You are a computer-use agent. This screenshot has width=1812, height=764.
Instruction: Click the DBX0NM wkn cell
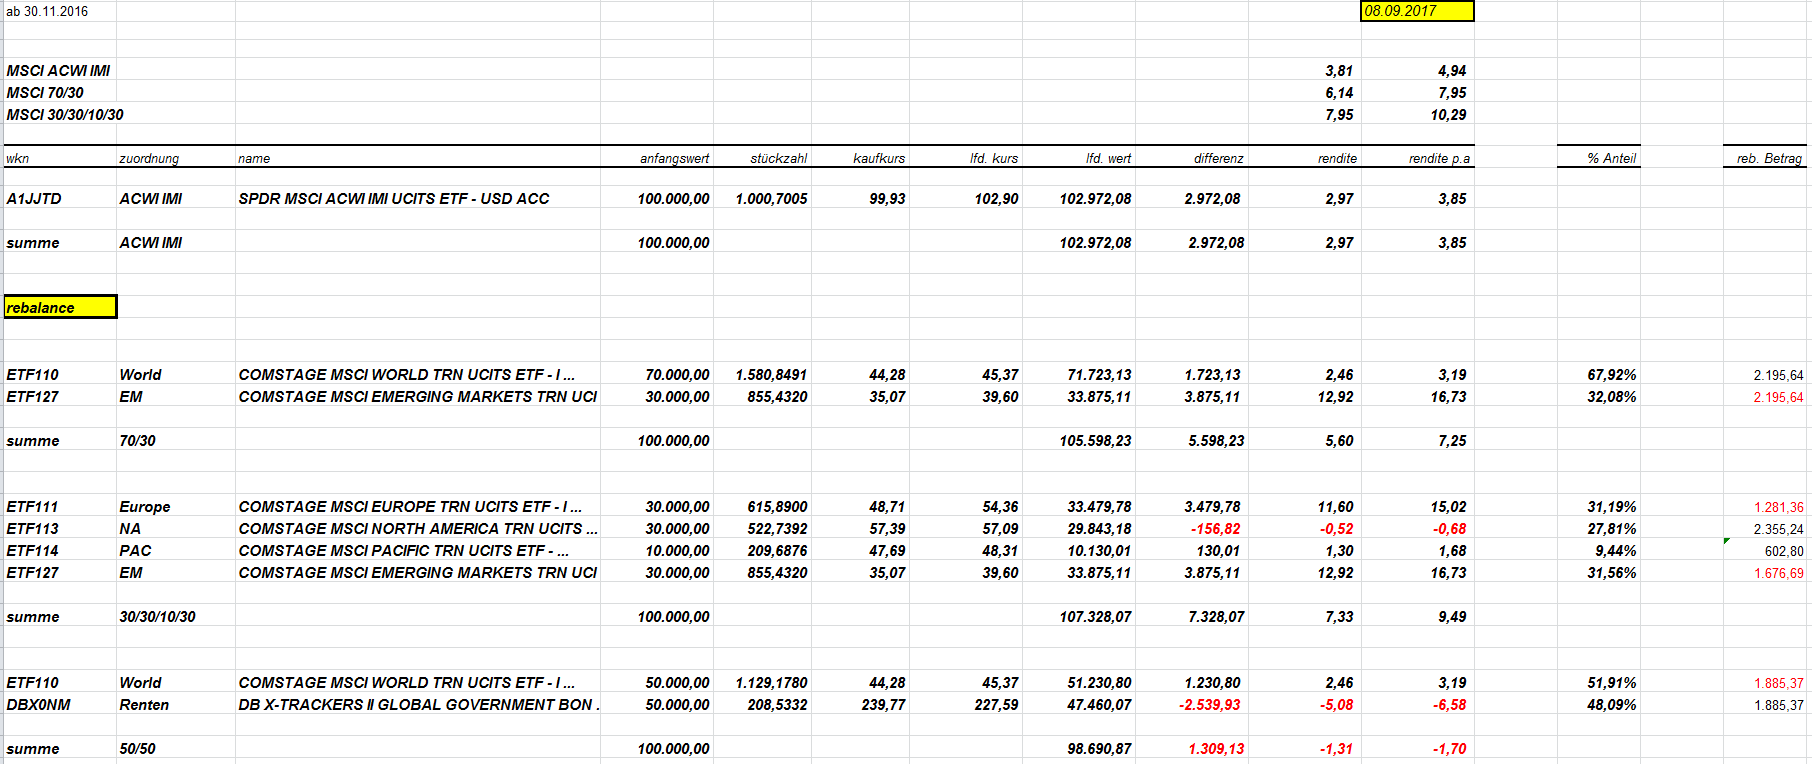[60, 705]
